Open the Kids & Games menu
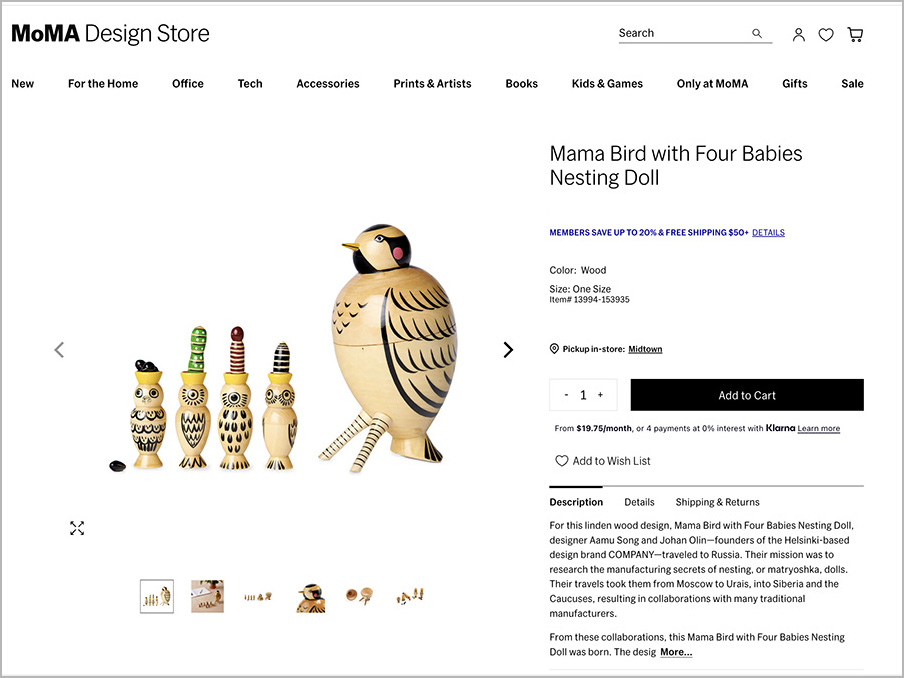 tap(607, 84)
